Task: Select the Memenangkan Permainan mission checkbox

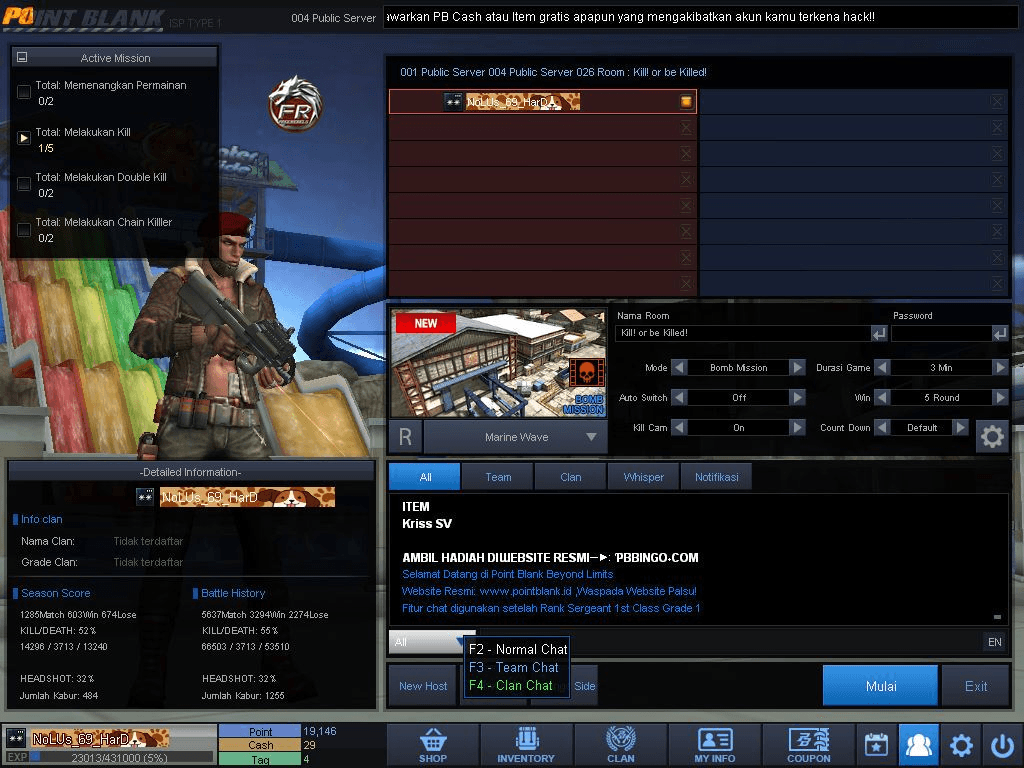Action: click(x=24, y=92)
